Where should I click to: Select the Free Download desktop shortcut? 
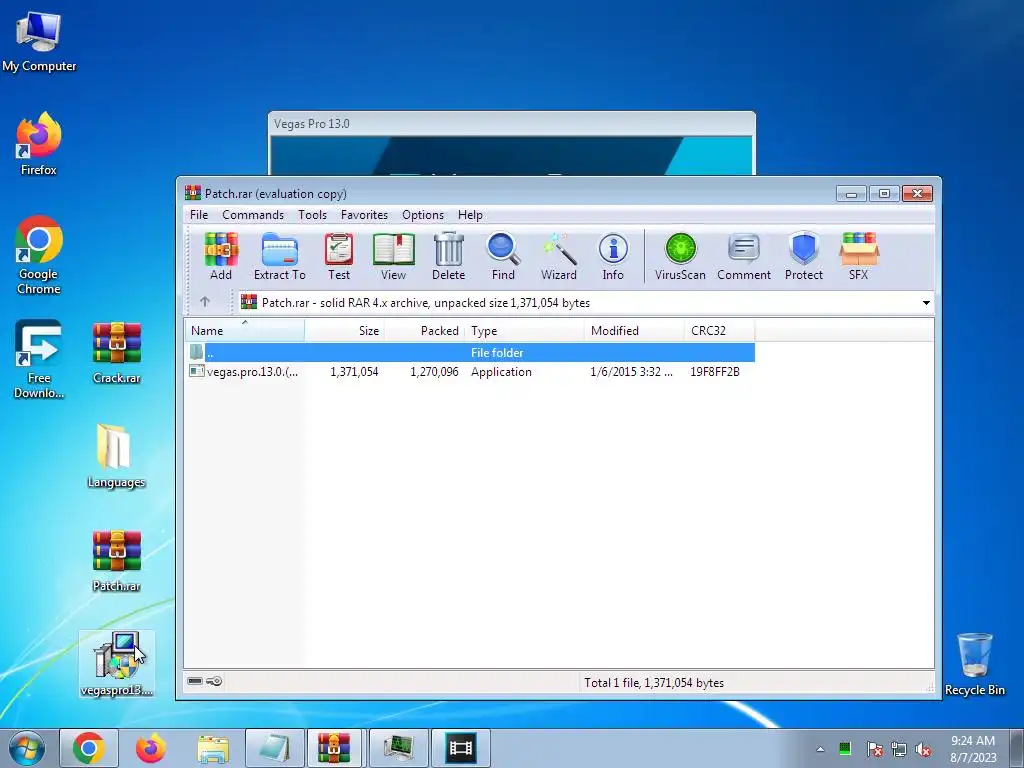tap(39, 359)
